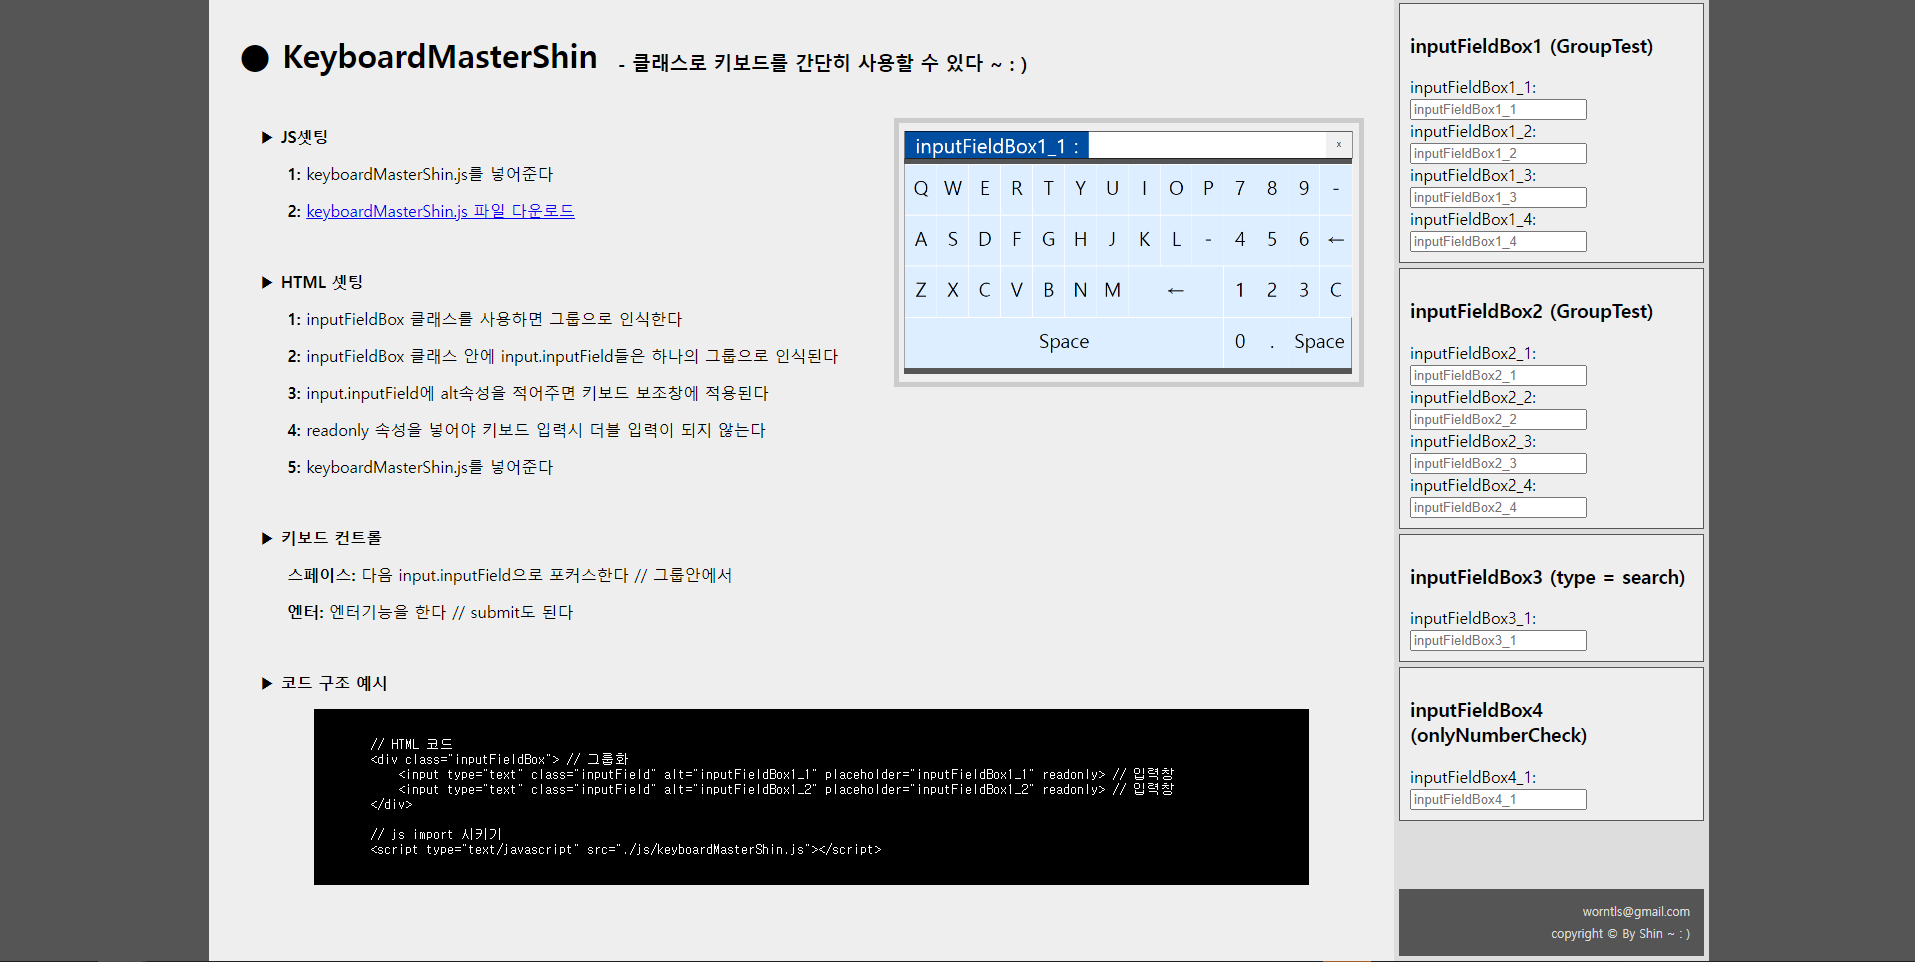Tap the number 9 key

(1304, 188)
